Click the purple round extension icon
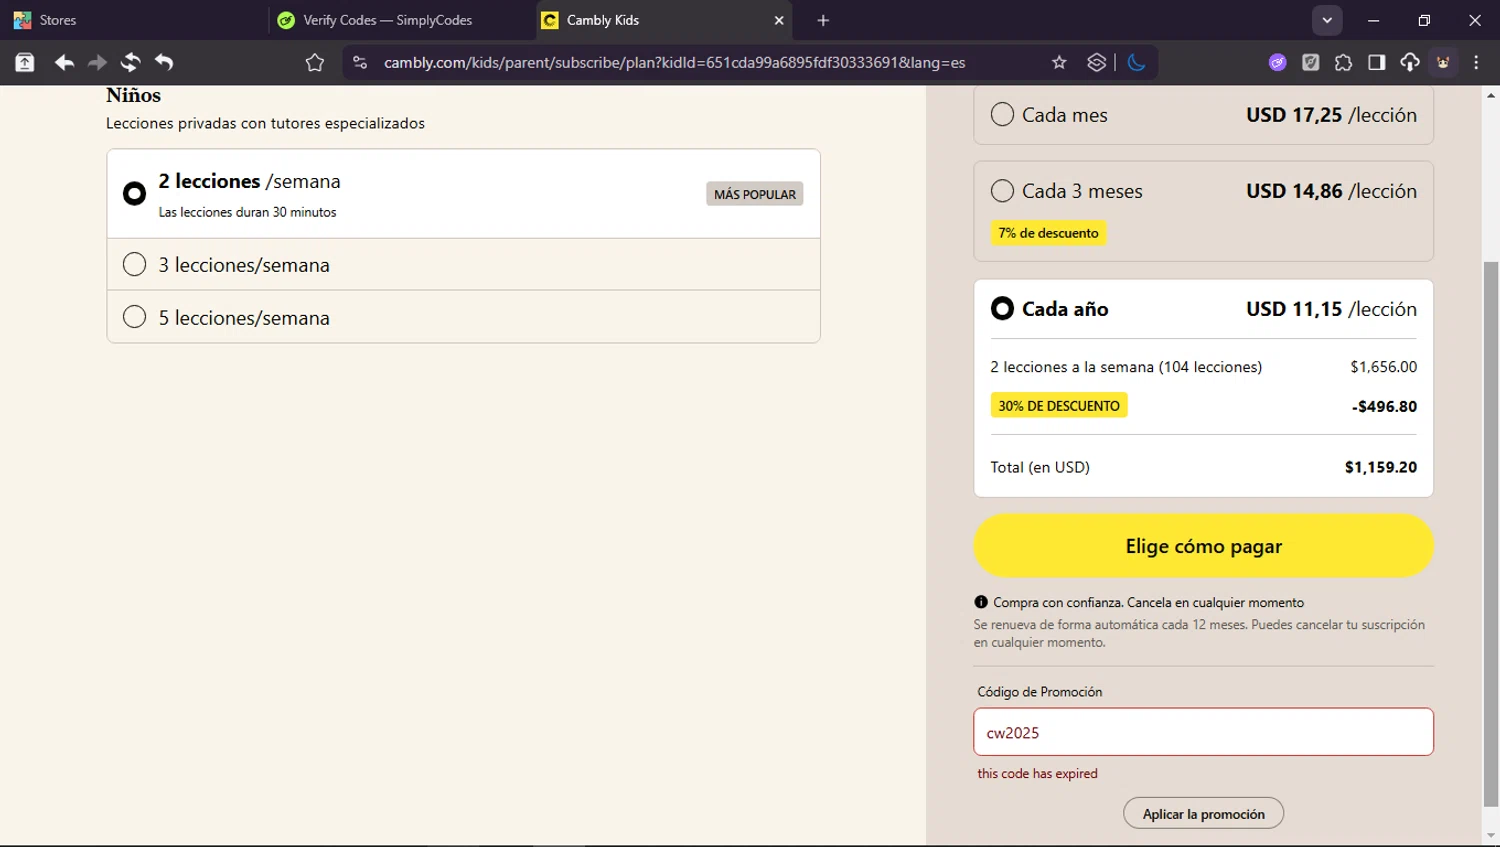Image resolution: width=1500 pixels, height=847 pixels. click(x=1278, y=62)
